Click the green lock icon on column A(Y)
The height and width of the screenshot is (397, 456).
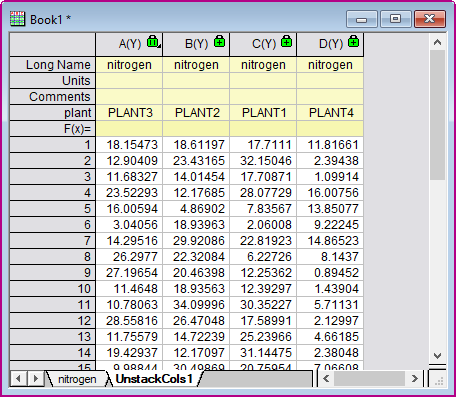coord(153,41)
